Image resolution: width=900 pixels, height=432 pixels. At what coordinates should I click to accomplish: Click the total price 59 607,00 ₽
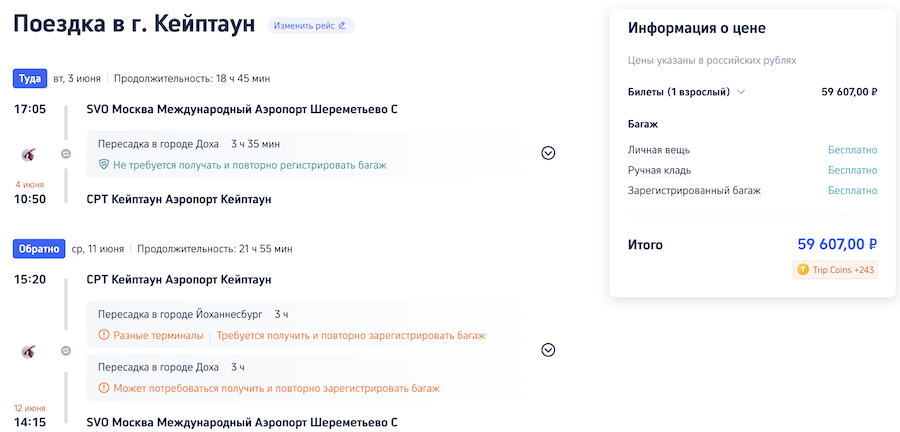[836, 244]
